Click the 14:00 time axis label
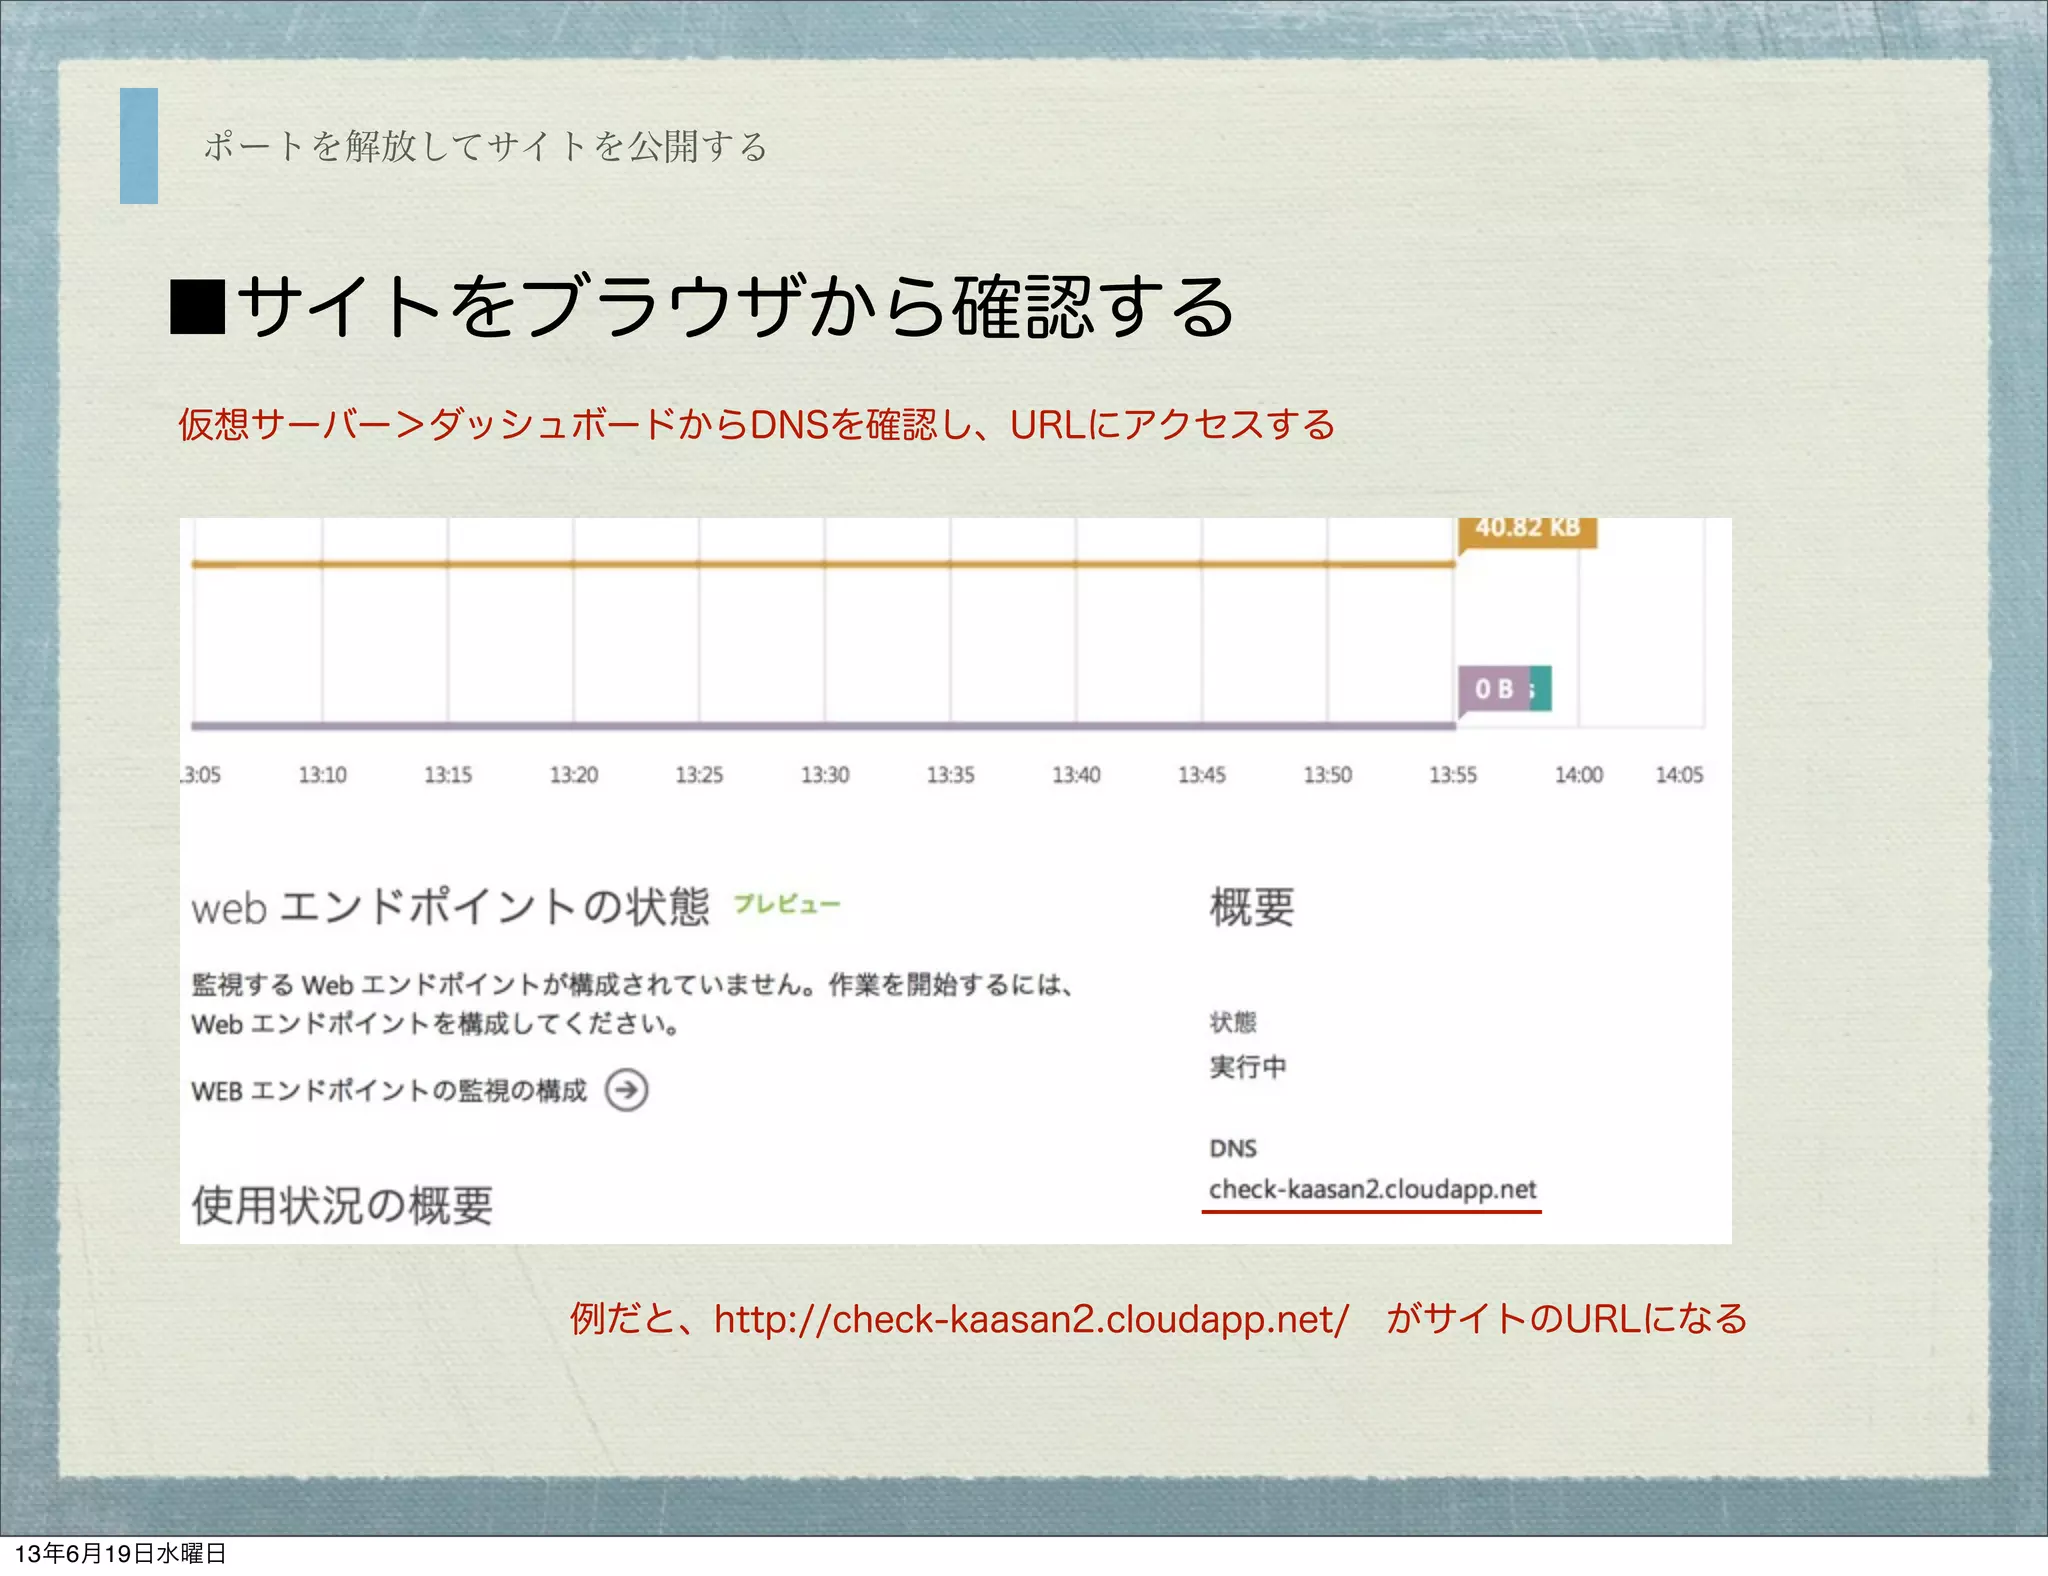This screenshot has height=1576, width=2048. [x=1579, y=775]
